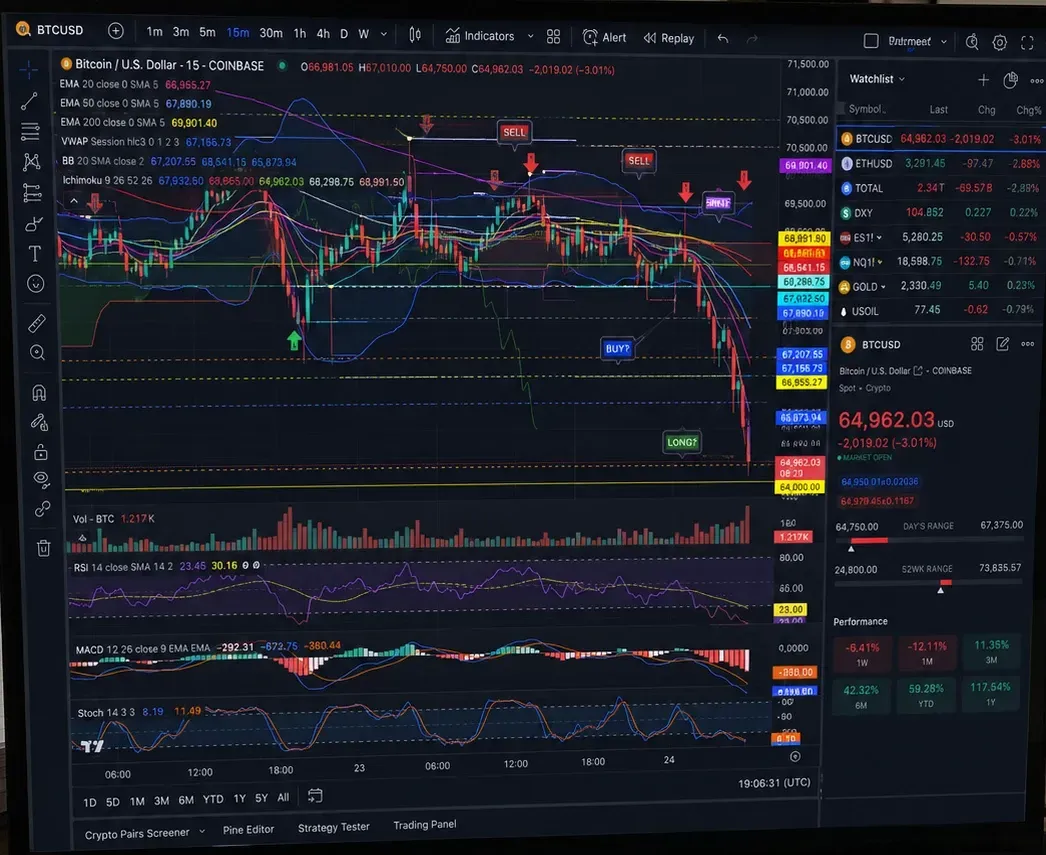
Task: Open the Trading Panel tab
Action: tap(425, 825)
